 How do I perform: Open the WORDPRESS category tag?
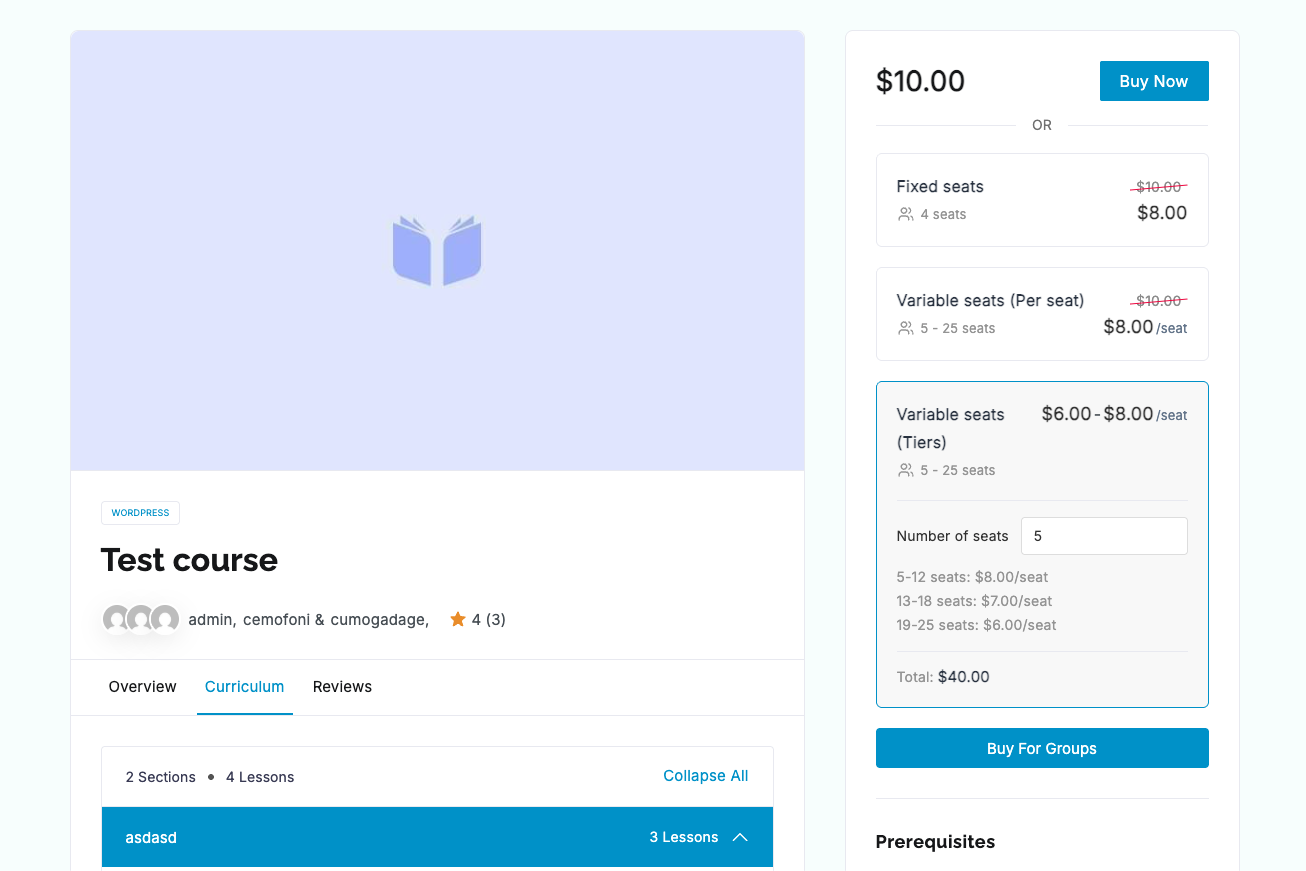pyautogui.click(x=140, y=512)
